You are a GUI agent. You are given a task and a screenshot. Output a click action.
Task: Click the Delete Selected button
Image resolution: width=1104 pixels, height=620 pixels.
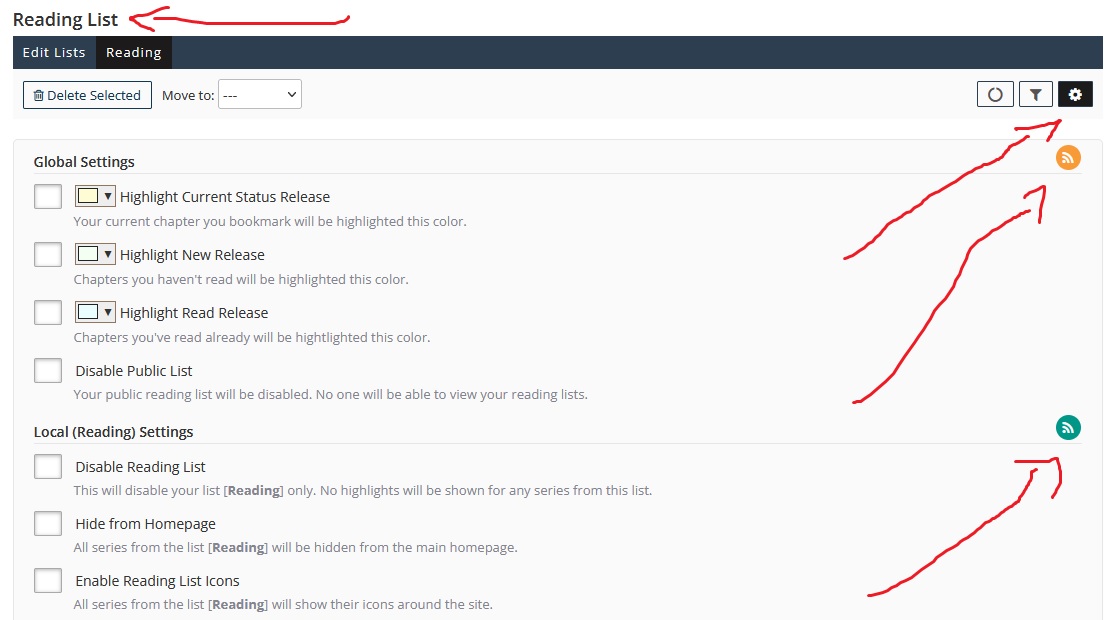(87, 95)
